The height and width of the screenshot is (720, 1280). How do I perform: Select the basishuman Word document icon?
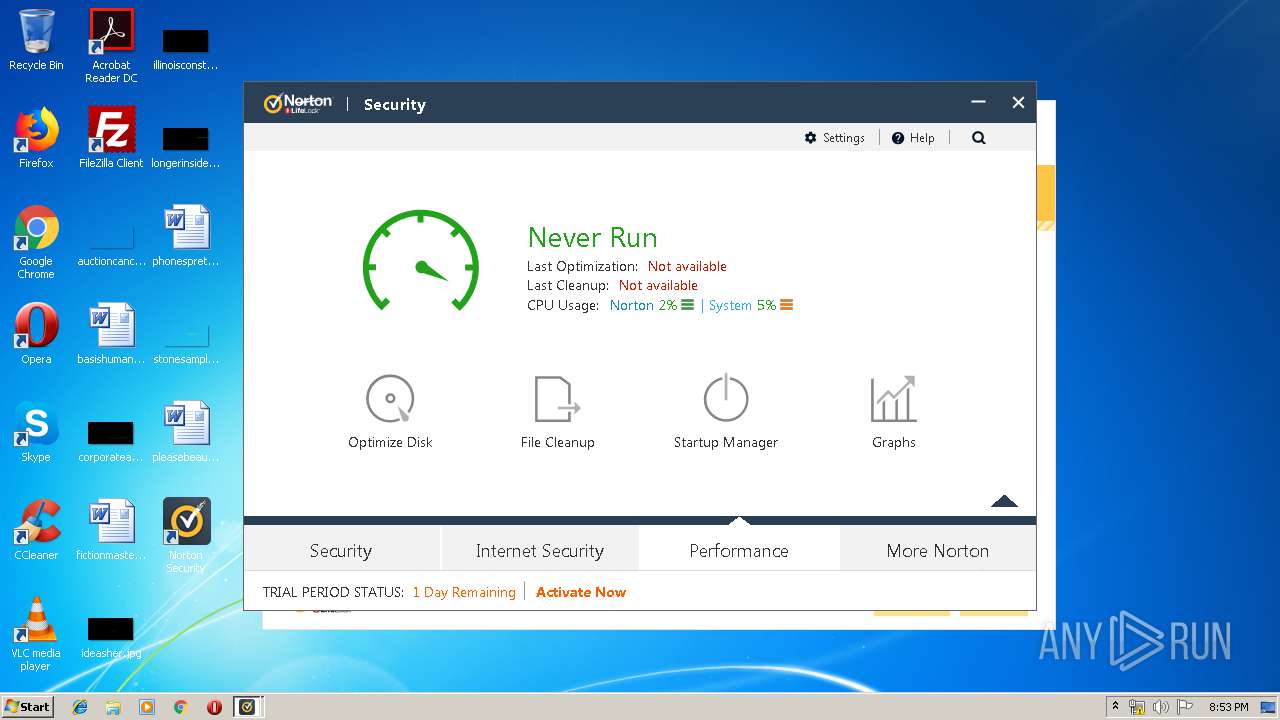[x=111, y=334]
